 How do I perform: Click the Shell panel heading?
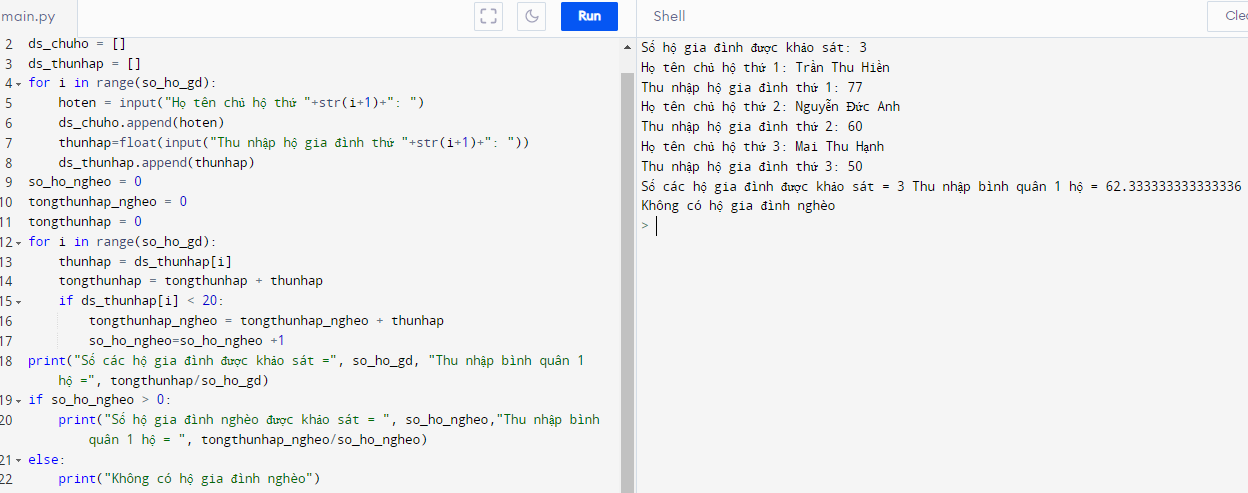click(x=669, y=16)
